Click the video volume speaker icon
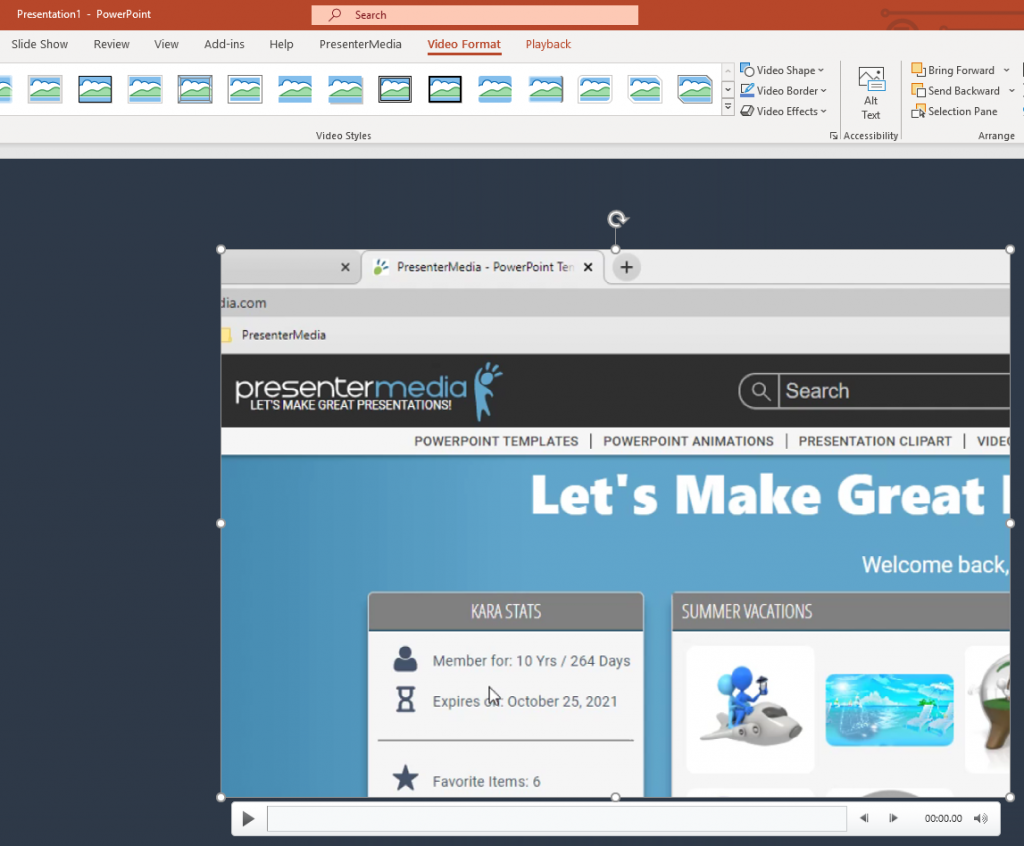This screenshot has width=1024, height=846. click(980, 818)
